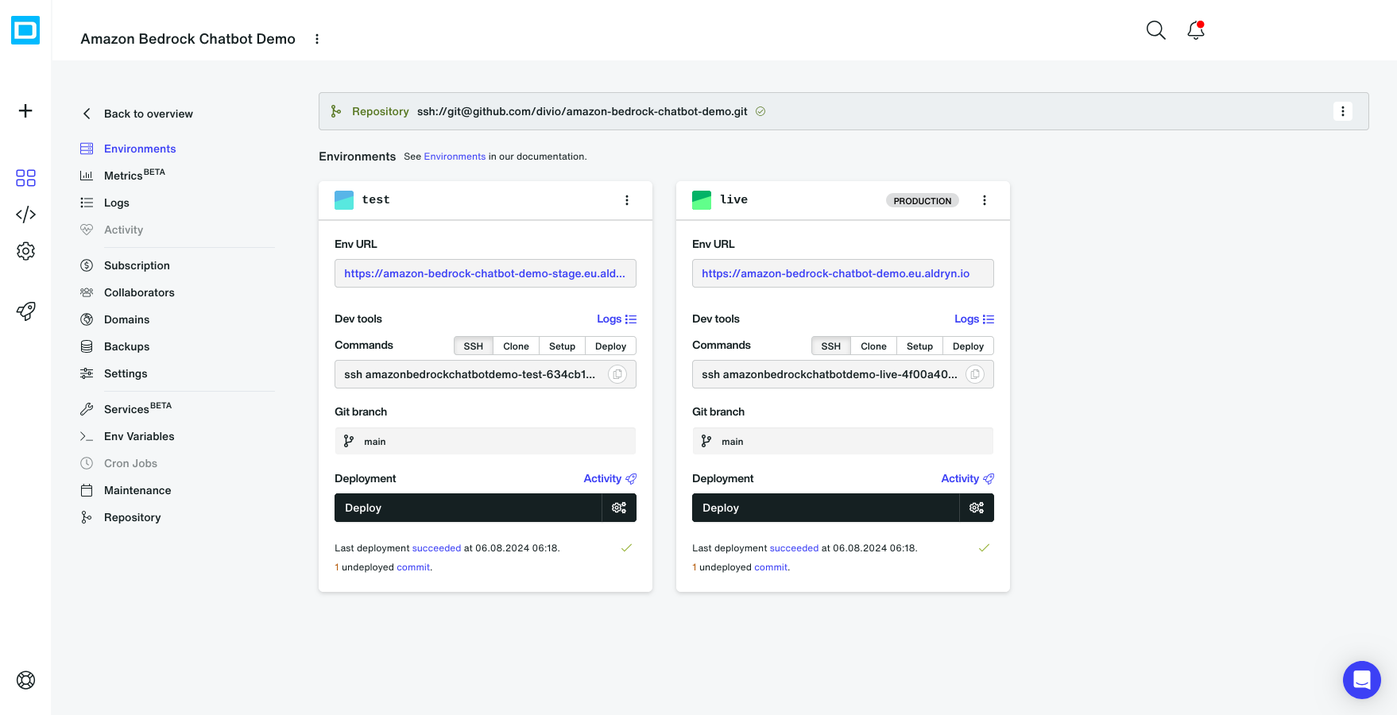1397x715 pixels.
Task: Select the code icon in the left rail
Action: coord(24,213)
